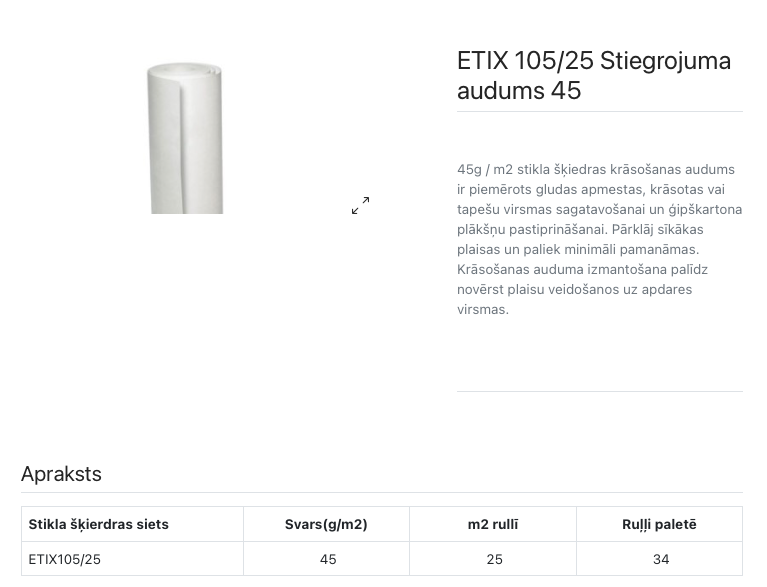767x587 pixels.
Task: Click 'audums 45' in the product title
Action: (x=519, y=91)
